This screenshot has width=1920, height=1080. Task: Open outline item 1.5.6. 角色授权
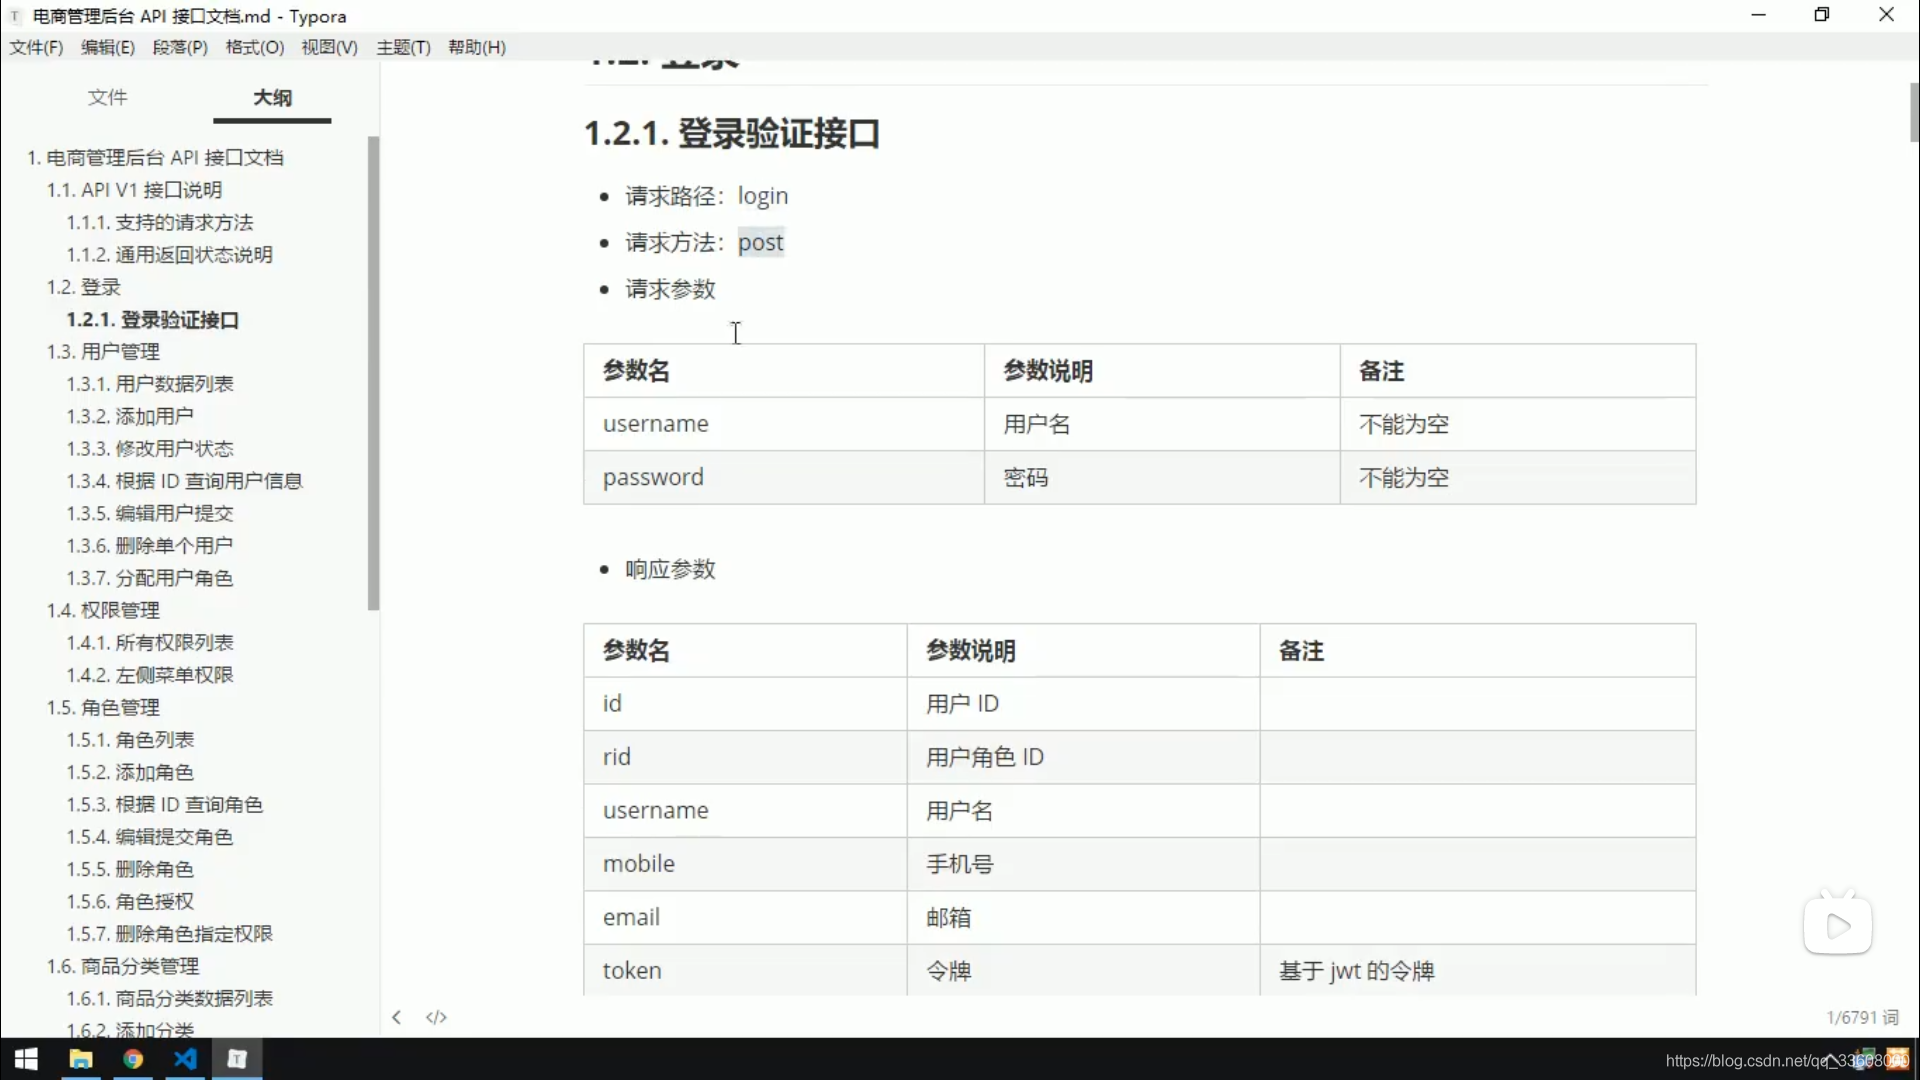(x=130, y=901)
